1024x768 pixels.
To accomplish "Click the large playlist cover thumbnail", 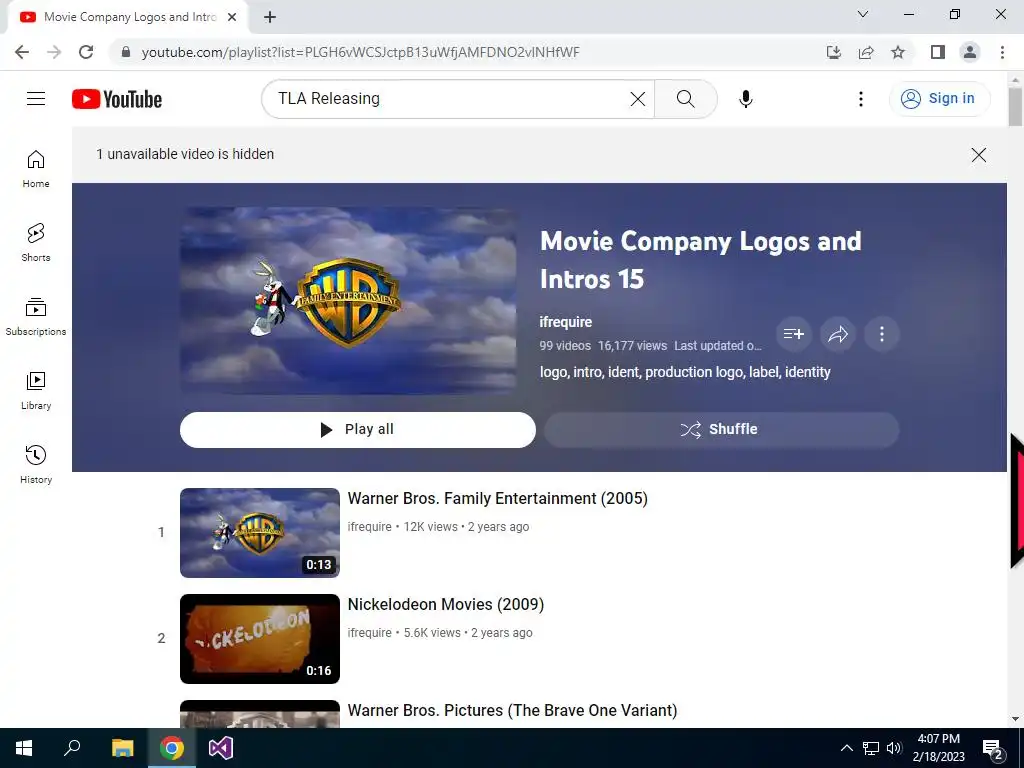I will 348,300.
